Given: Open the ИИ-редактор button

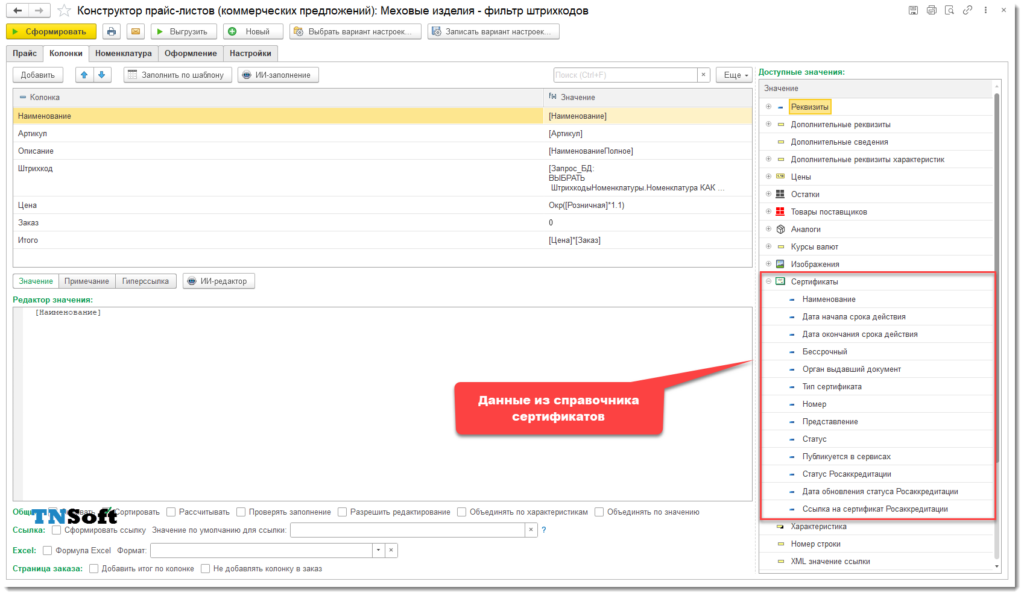Looking at the screenshot, I should (219, 281).
